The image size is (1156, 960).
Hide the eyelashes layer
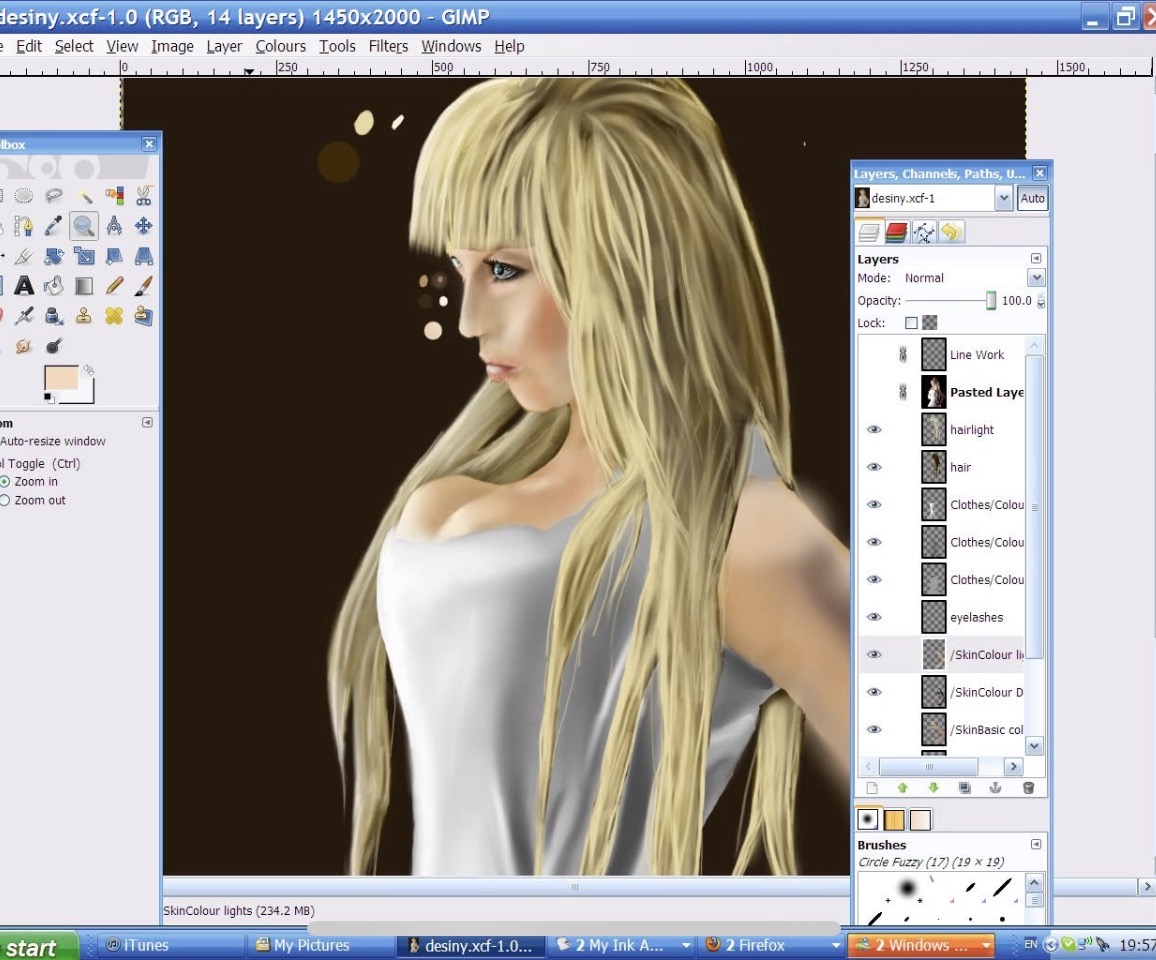coord(874,617)
